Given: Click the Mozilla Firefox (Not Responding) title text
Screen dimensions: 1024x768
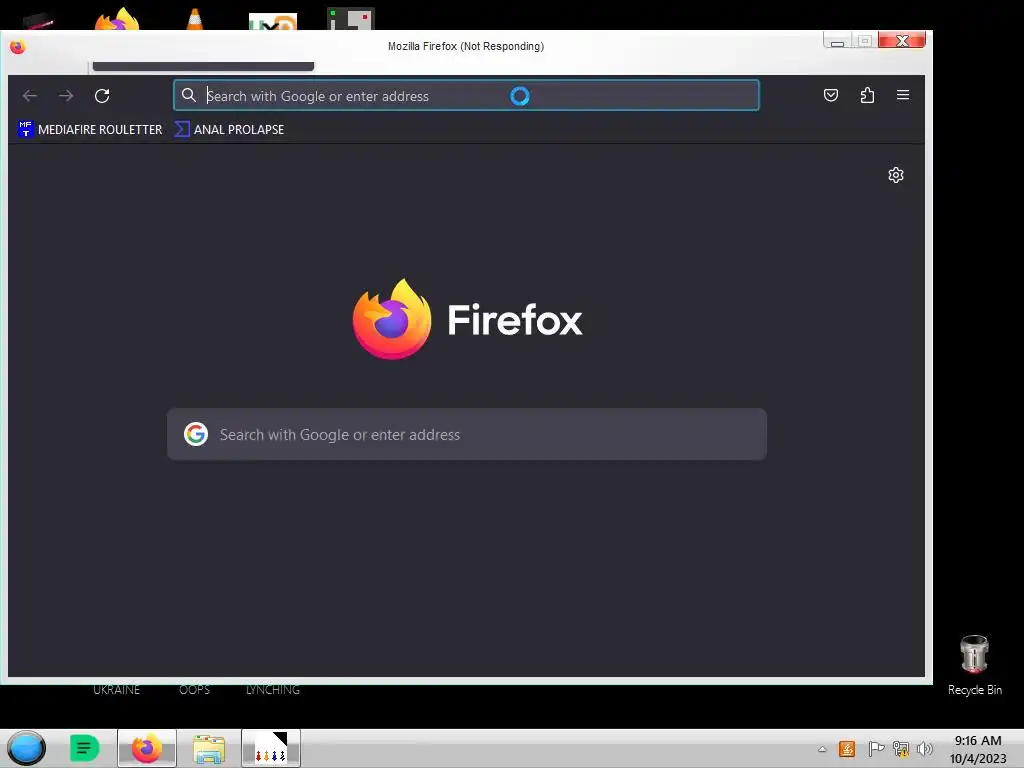Looking at the screenshot, I should (466, 46).
